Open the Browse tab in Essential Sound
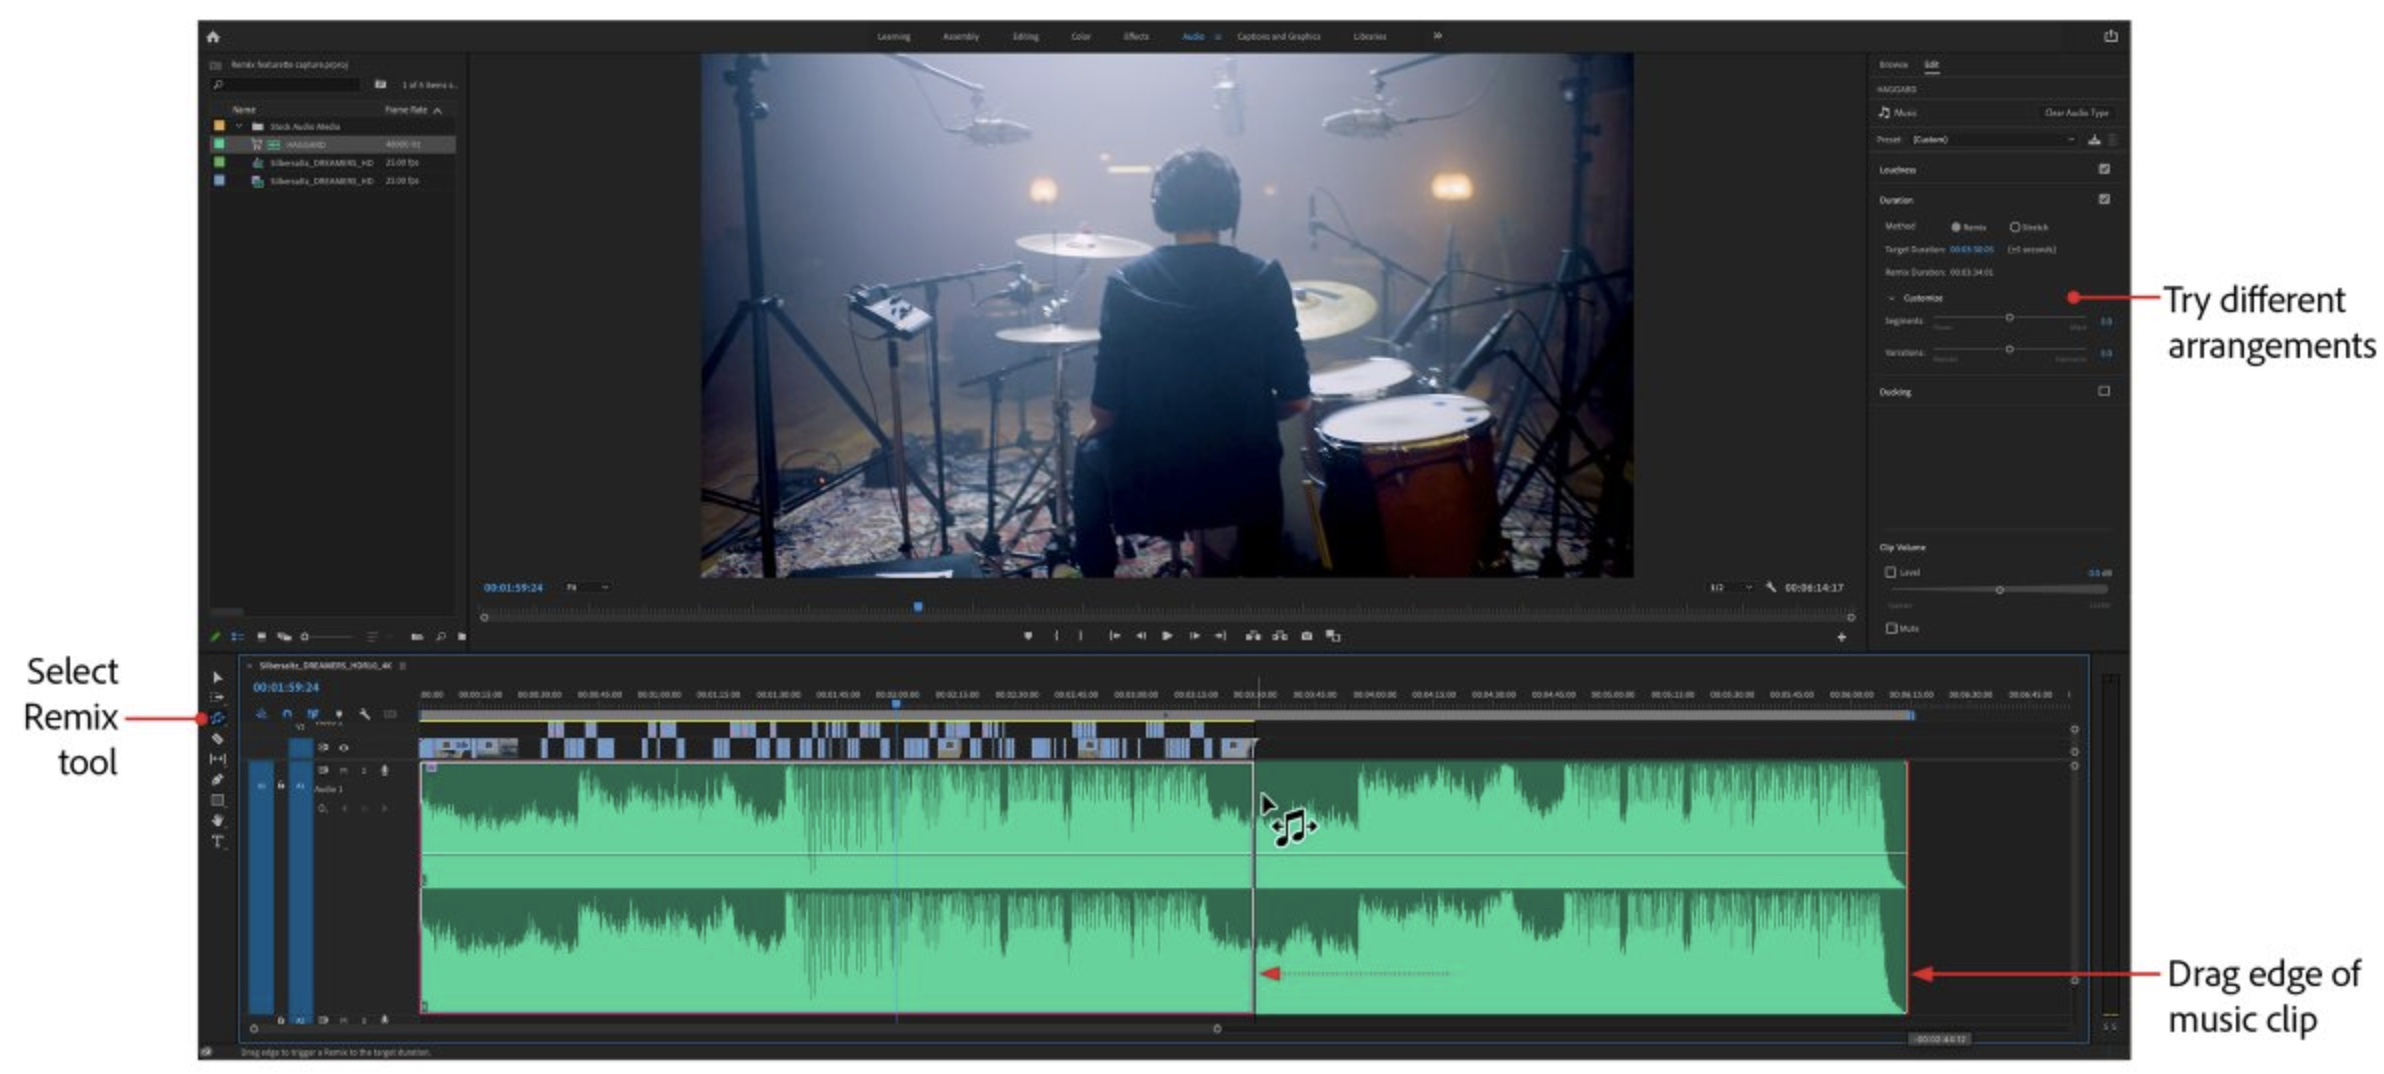Viewport: 2384px width, 1074px height. coord(1892,65)
